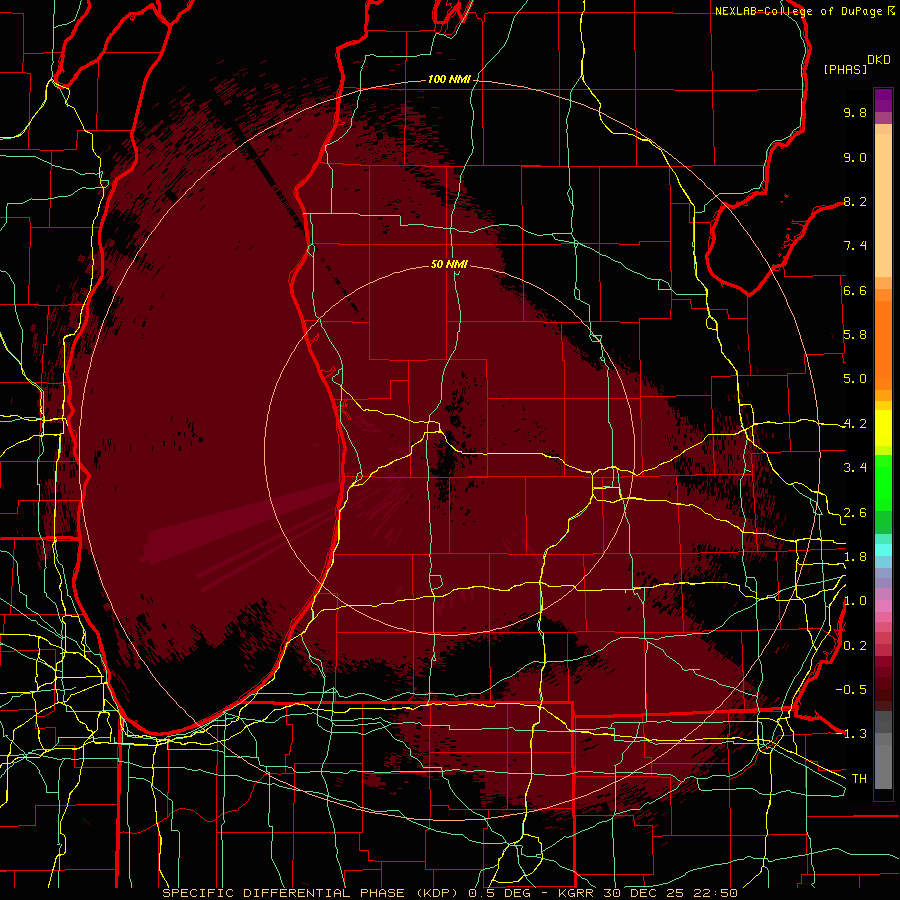
Task: Select the "0.2" scale value
Action: pyautogui.click(x=855, y=646)
